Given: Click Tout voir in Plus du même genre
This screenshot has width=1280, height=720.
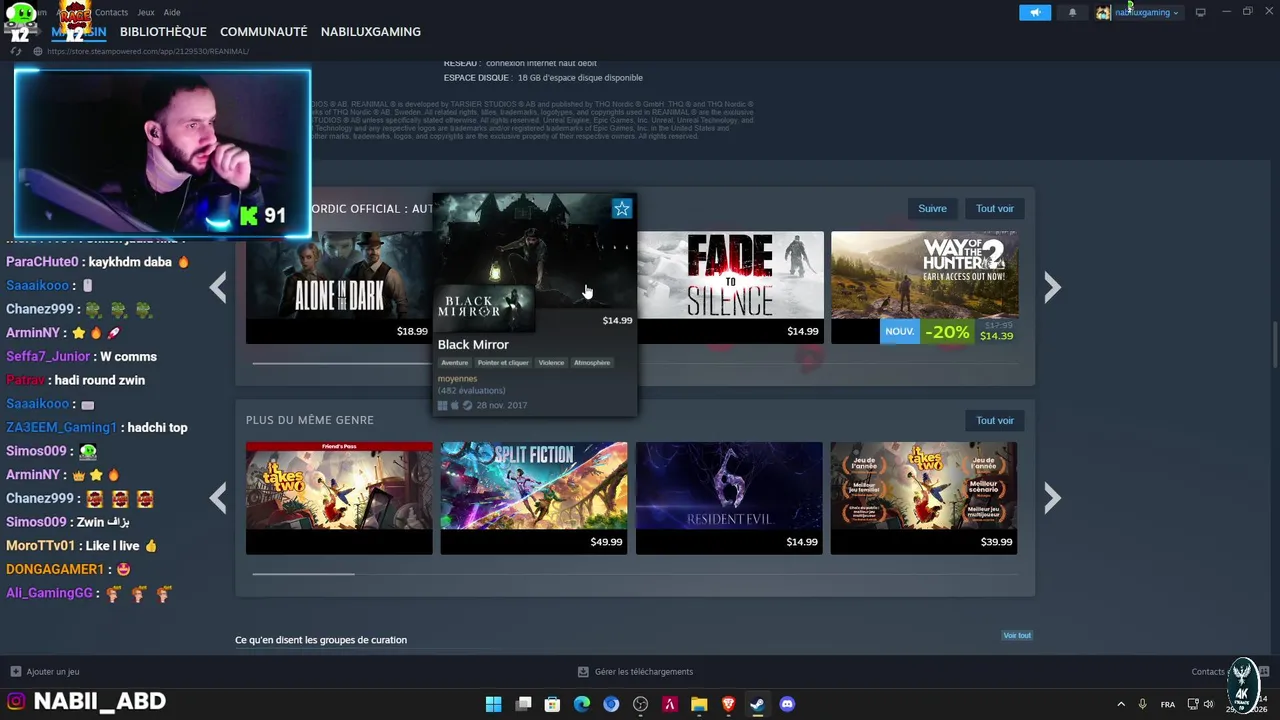Looking at the screenshot, I should click(994, 420).
